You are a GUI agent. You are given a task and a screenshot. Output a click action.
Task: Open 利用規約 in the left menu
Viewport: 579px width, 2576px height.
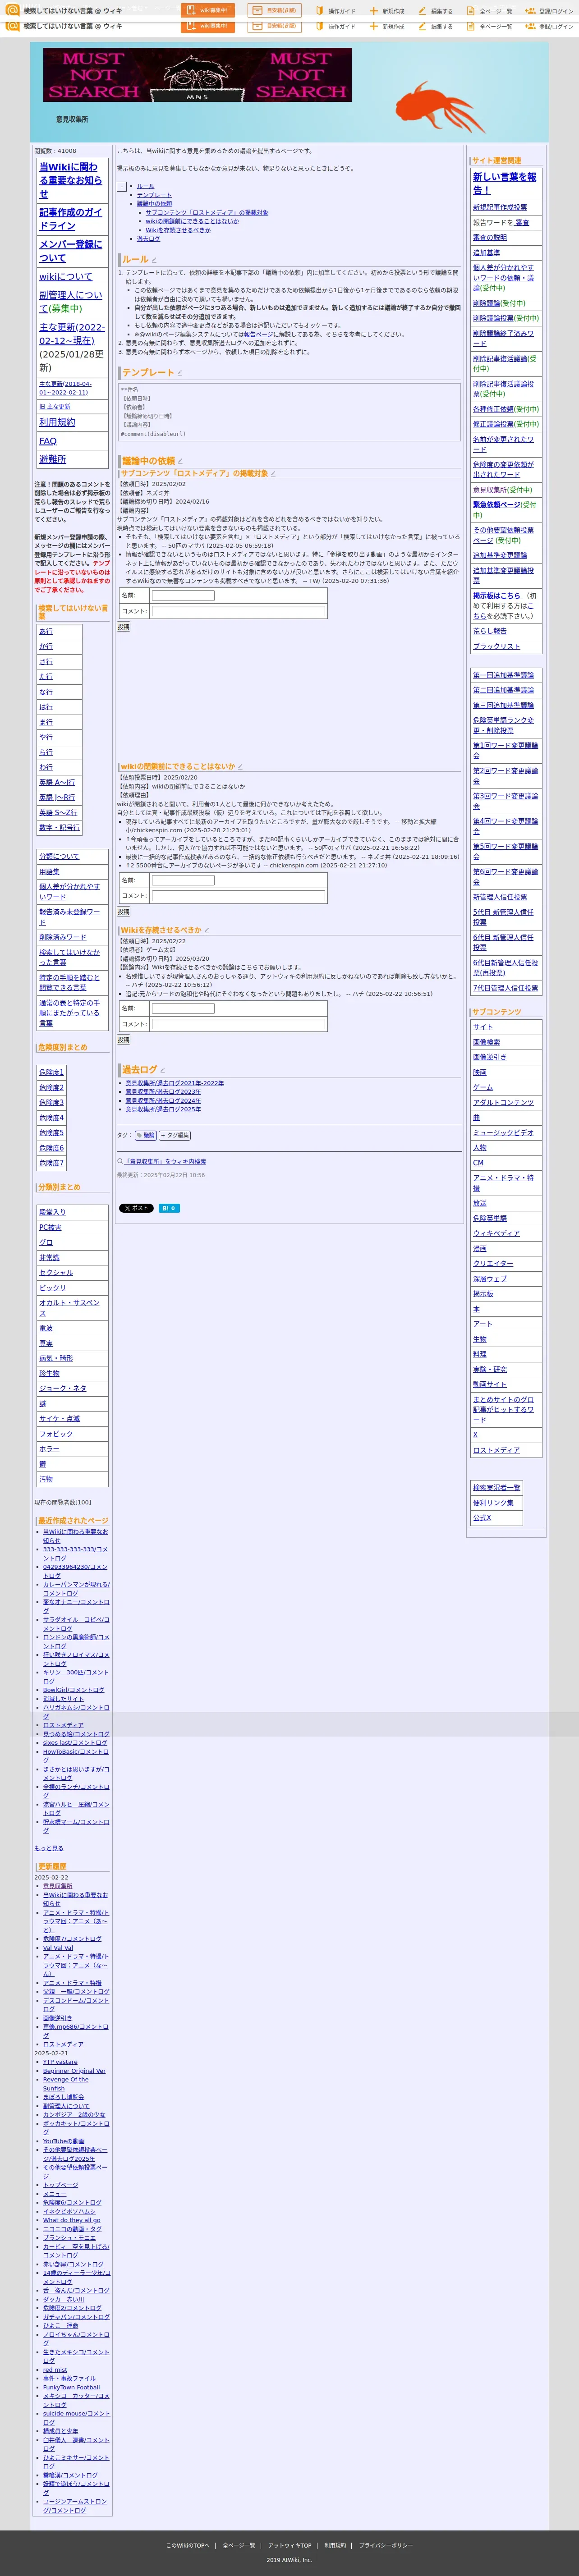coord(57,422)
